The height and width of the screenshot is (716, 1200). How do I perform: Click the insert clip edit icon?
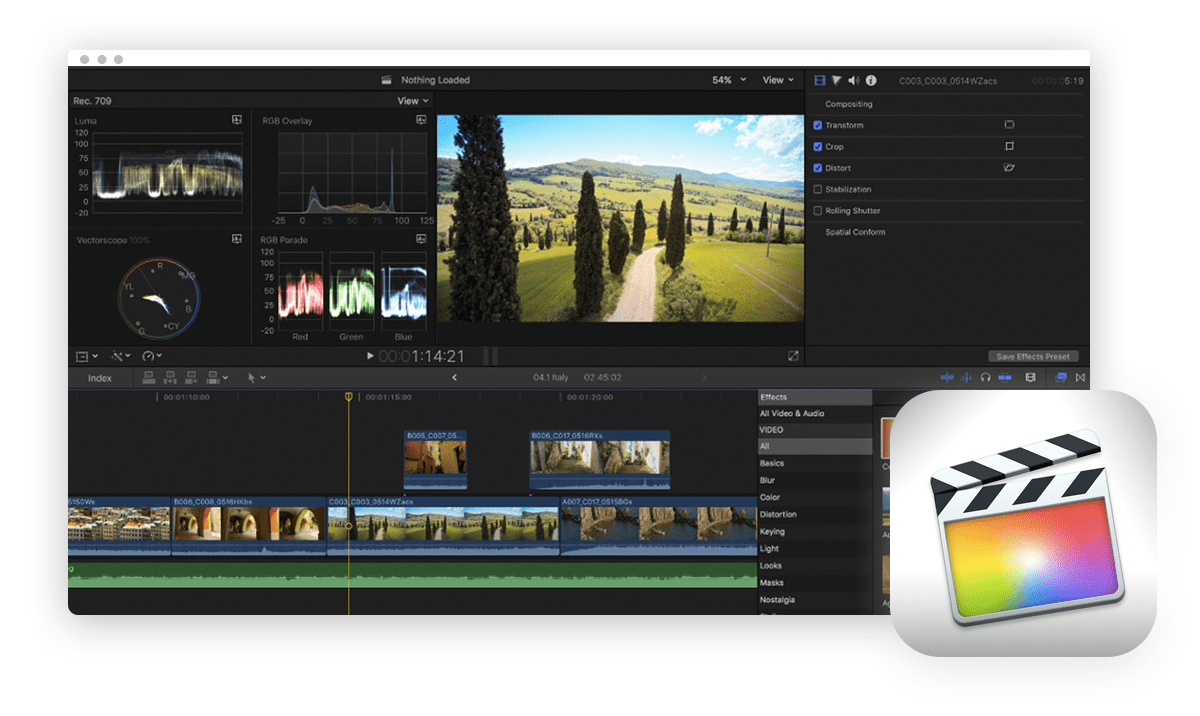point(171,377)
